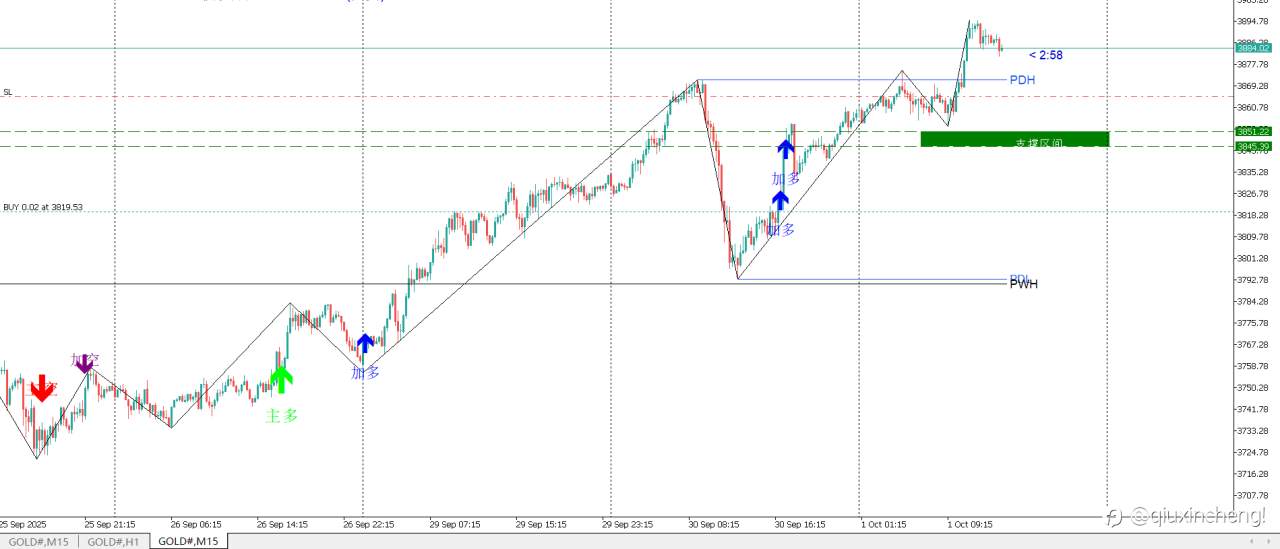
Task: Select lower of two stacked blue arrows
Action: point(780,200)
